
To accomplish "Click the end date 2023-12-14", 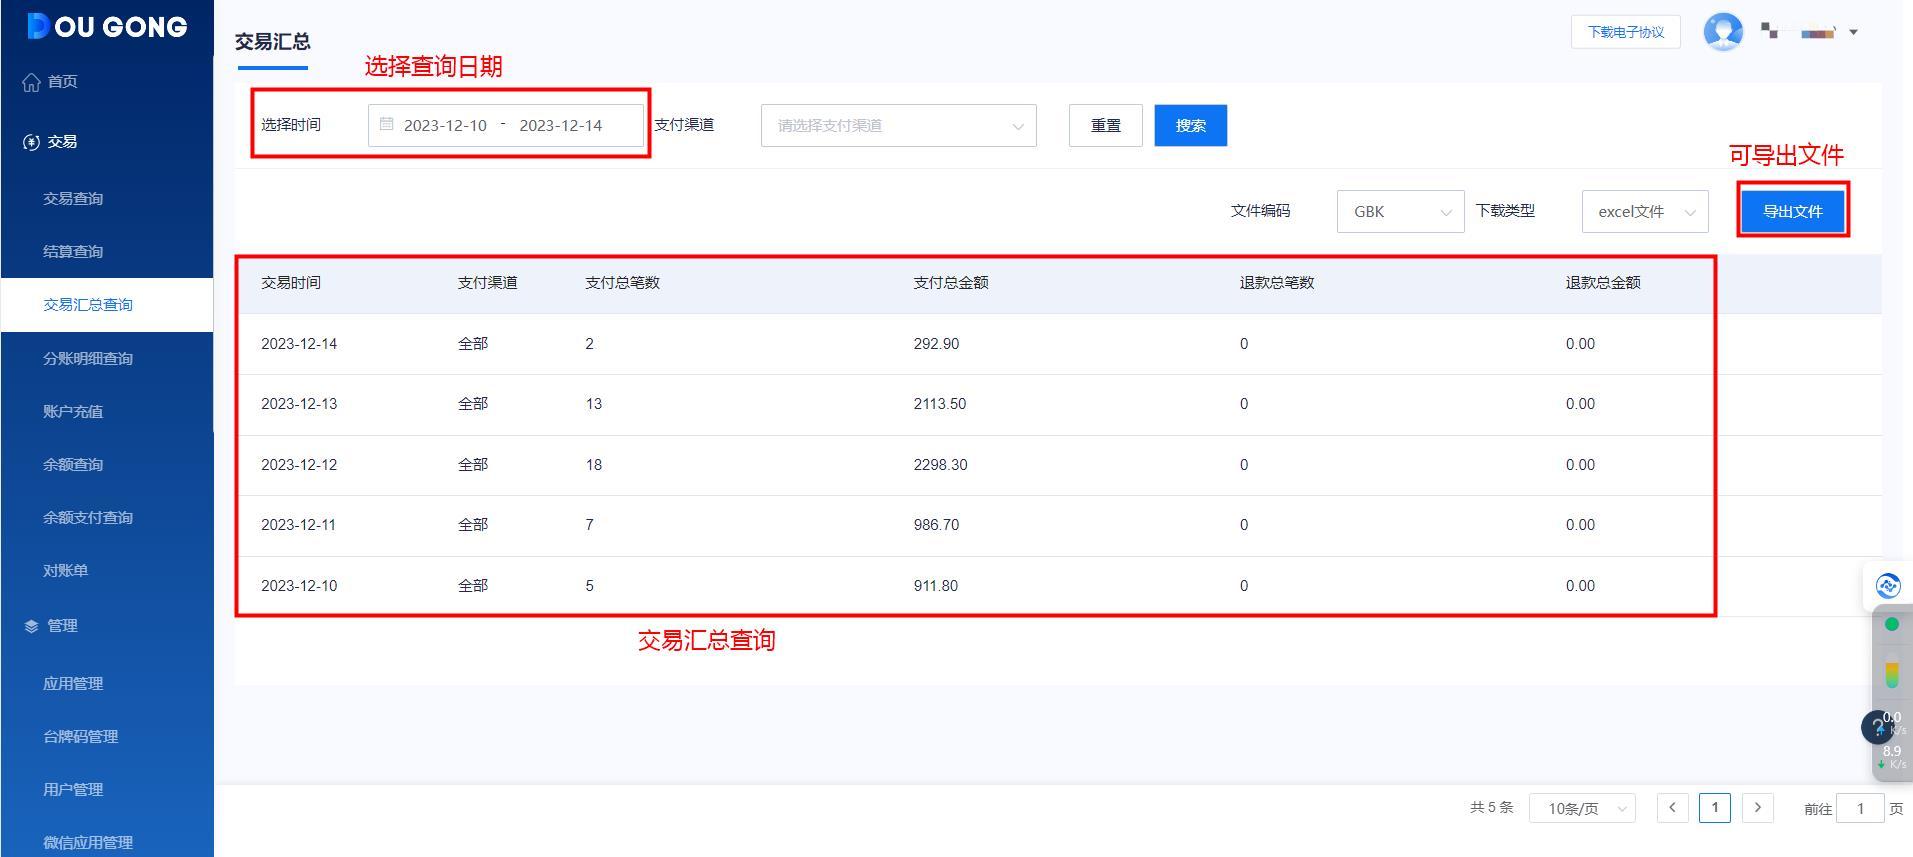I will click(560, 125).
